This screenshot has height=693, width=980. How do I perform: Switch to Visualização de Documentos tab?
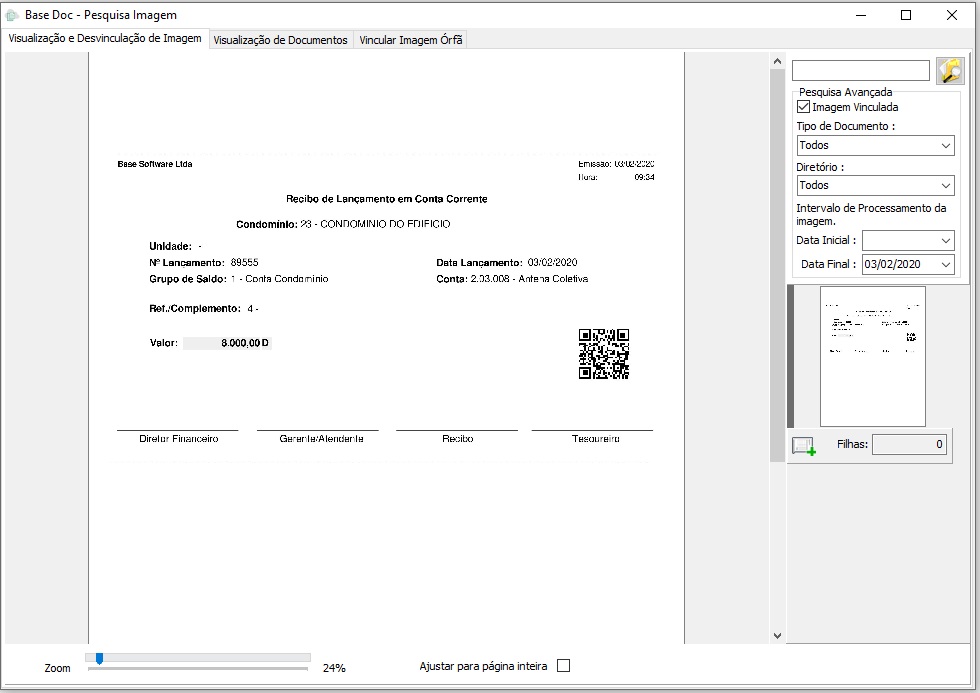pyautogui.click(x=281, y=40)
